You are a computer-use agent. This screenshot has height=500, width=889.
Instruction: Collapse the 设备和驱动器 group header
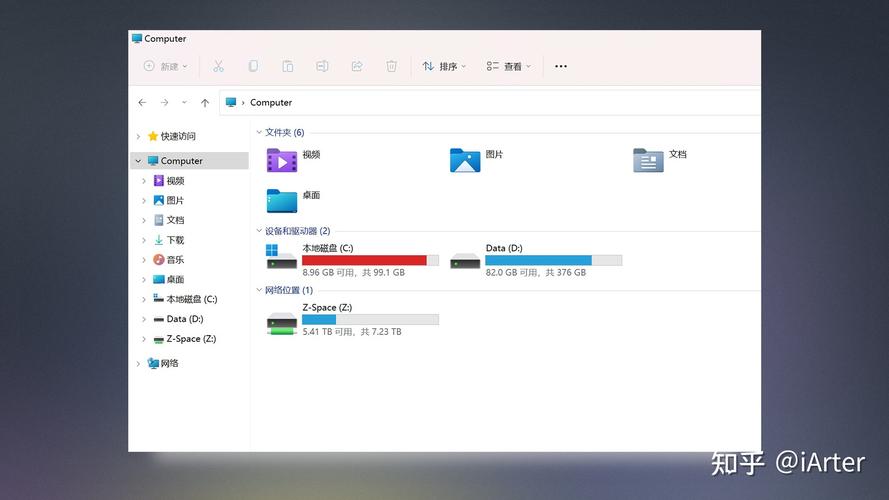click(259, 231)
